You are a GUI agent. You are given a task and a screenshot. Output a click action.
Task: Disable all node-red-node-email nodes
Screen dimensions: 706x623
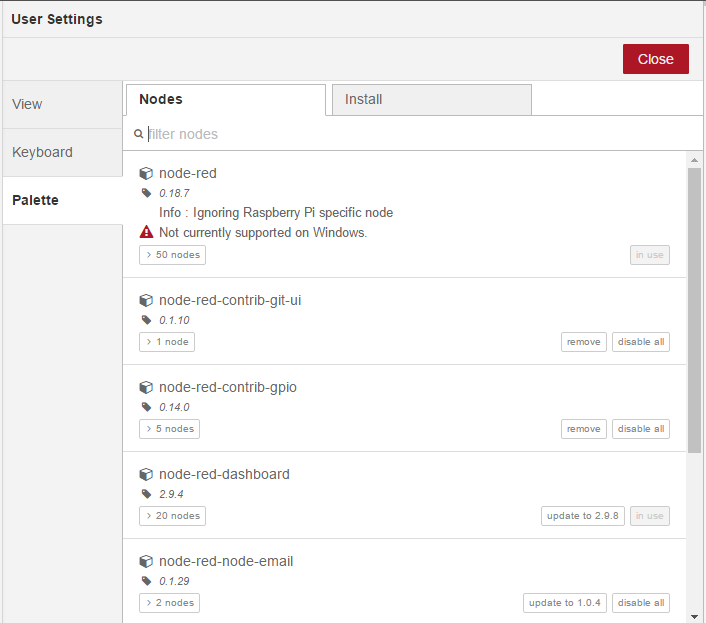coord(641,603)
